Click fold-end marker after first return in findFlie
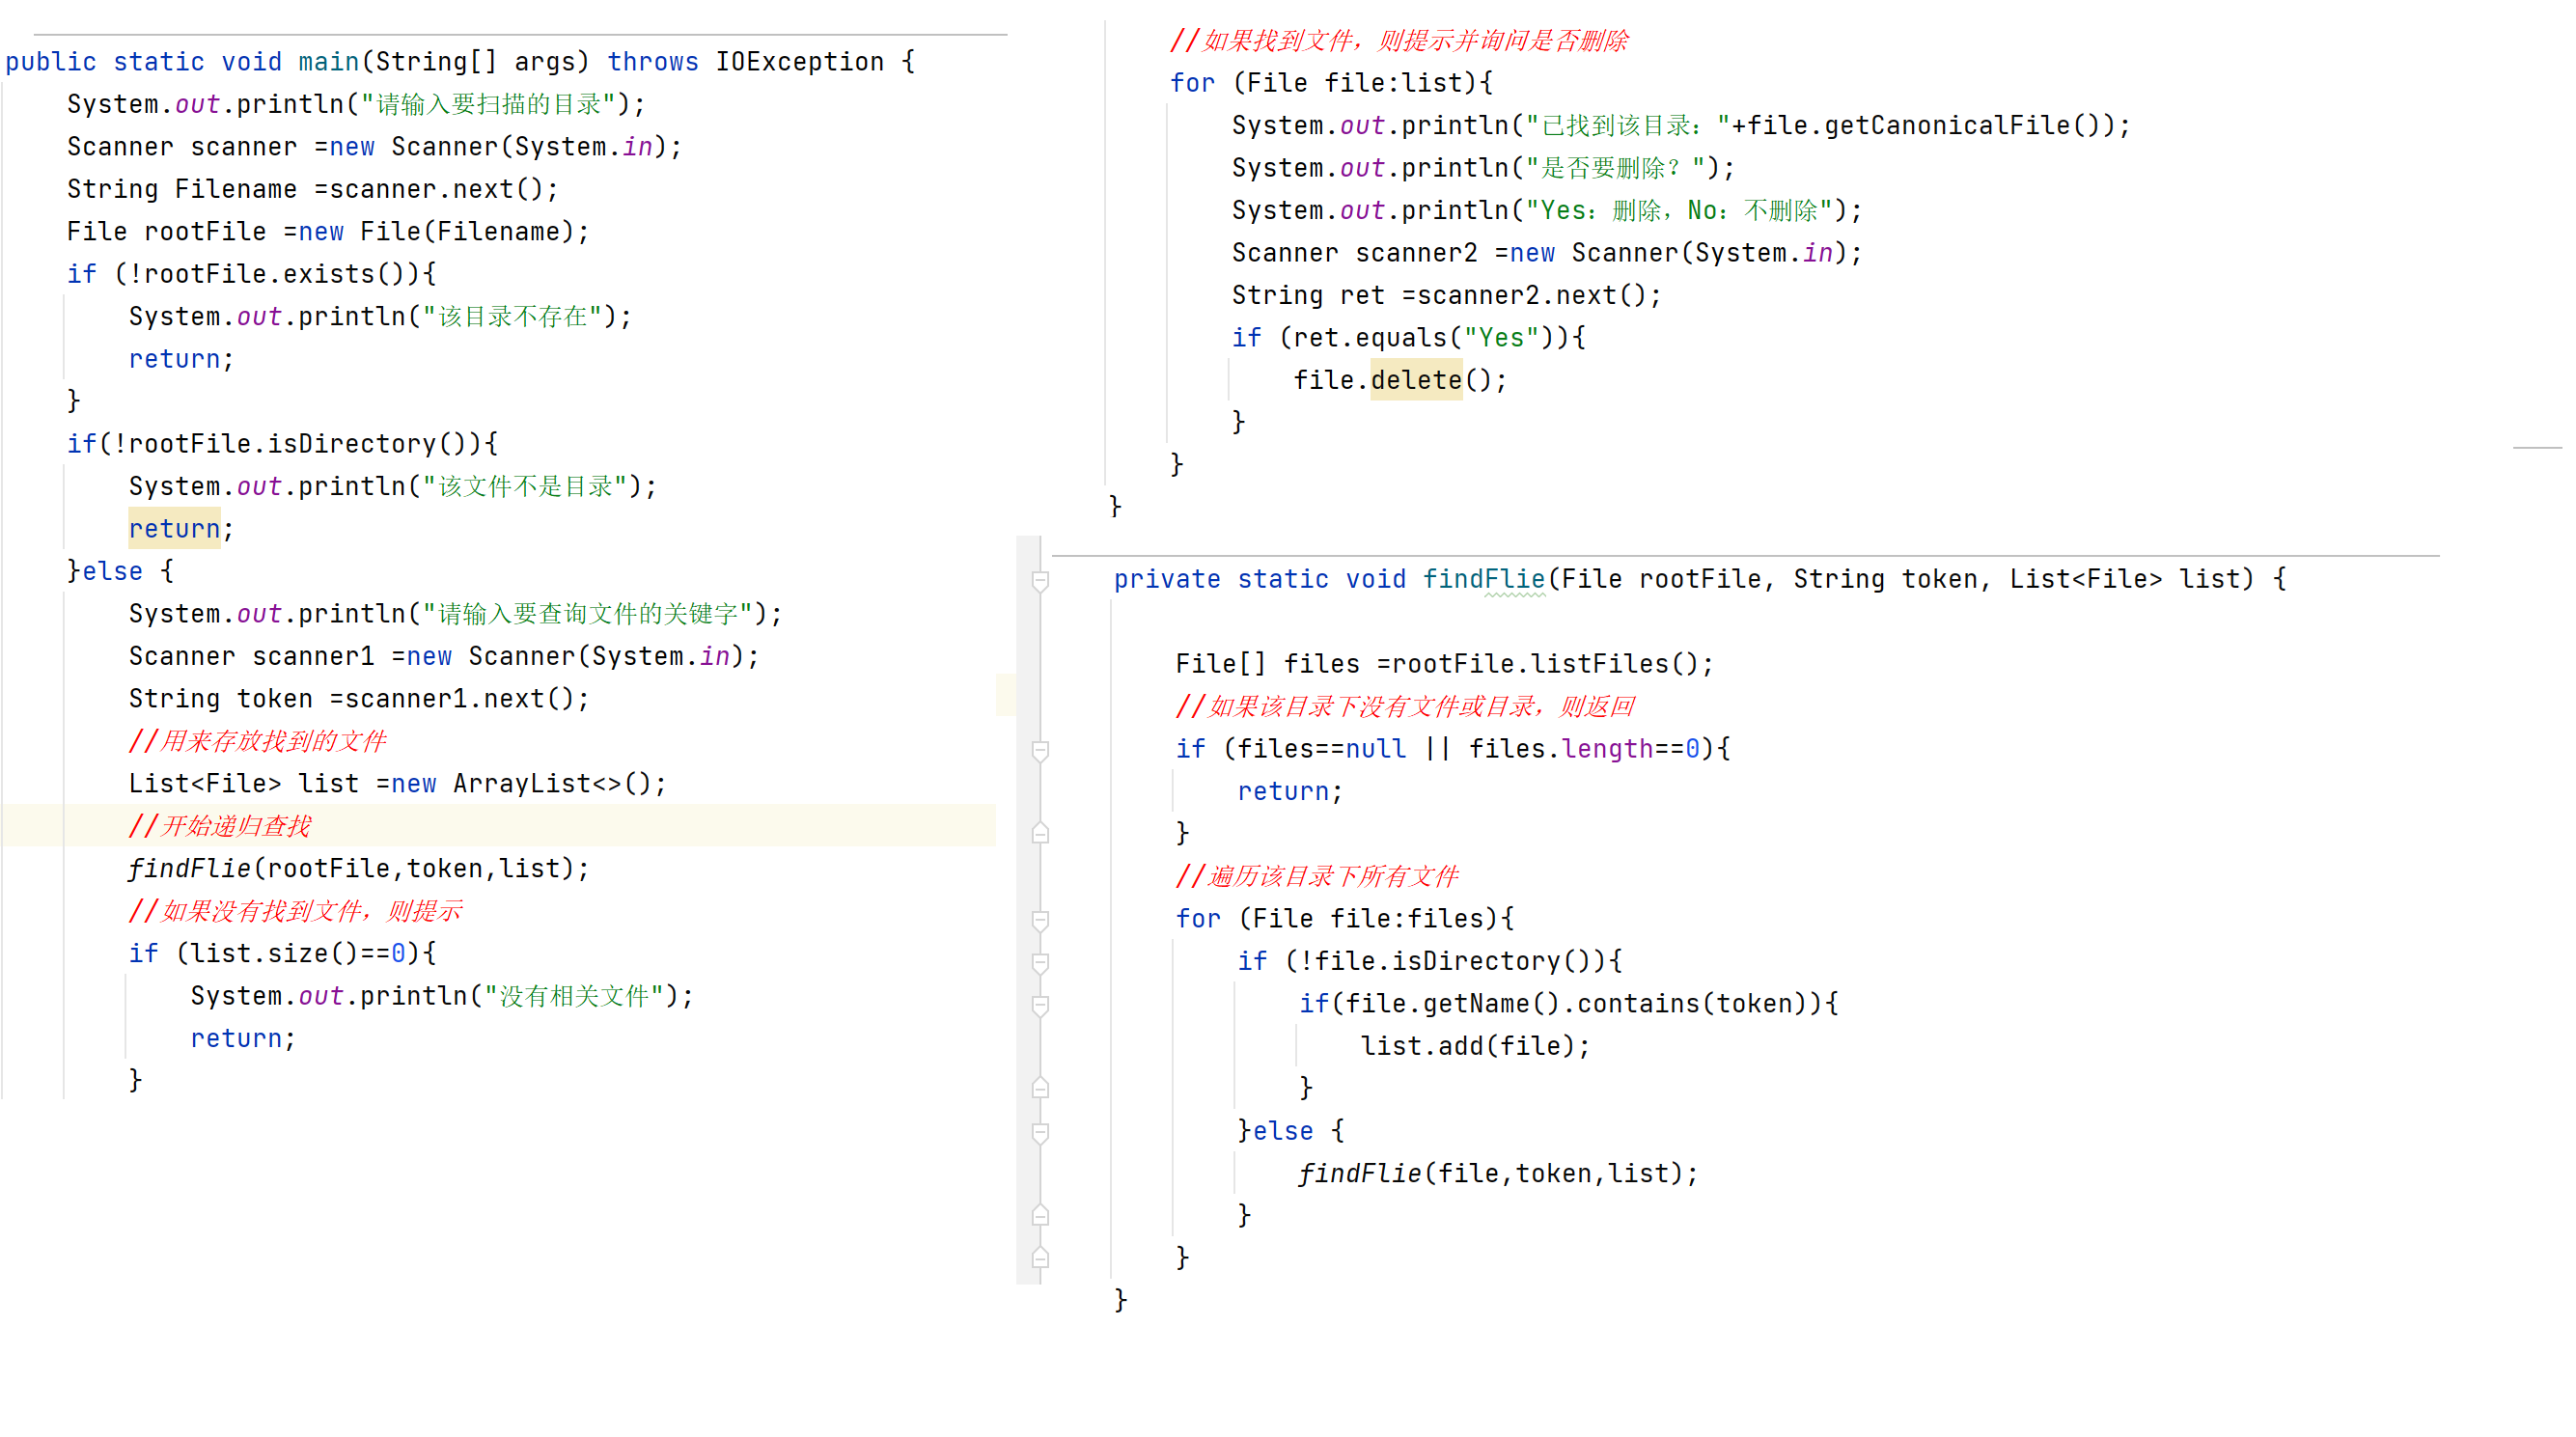2576x1437 pixels. tap(1040, 833)
